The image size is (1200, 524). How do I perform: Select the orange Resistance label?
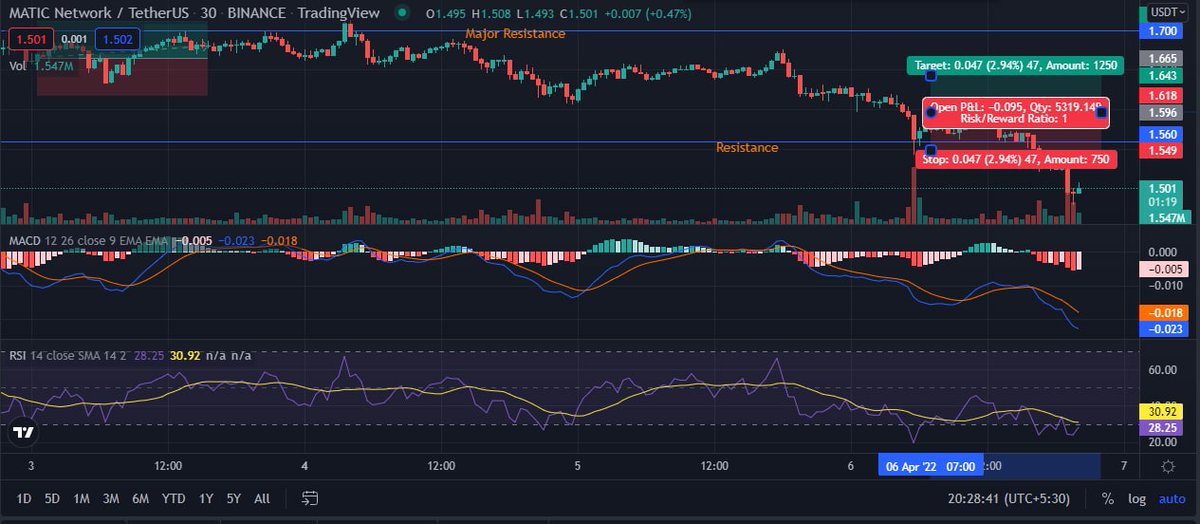tap(747, 147)
